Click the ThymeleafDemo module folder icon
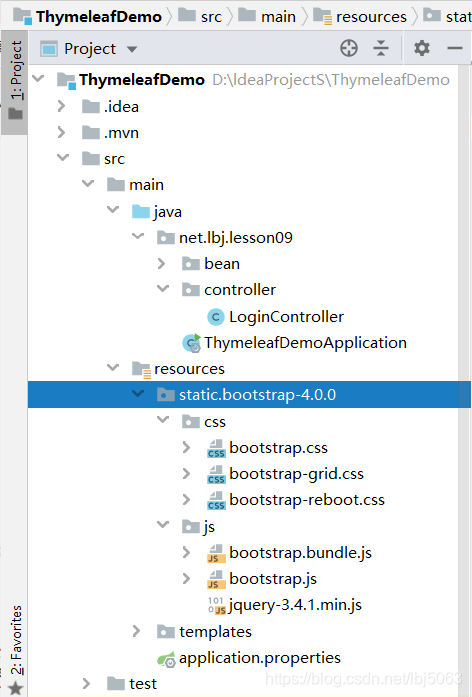The height and width of the screenshot is (697, 472). 66,81
